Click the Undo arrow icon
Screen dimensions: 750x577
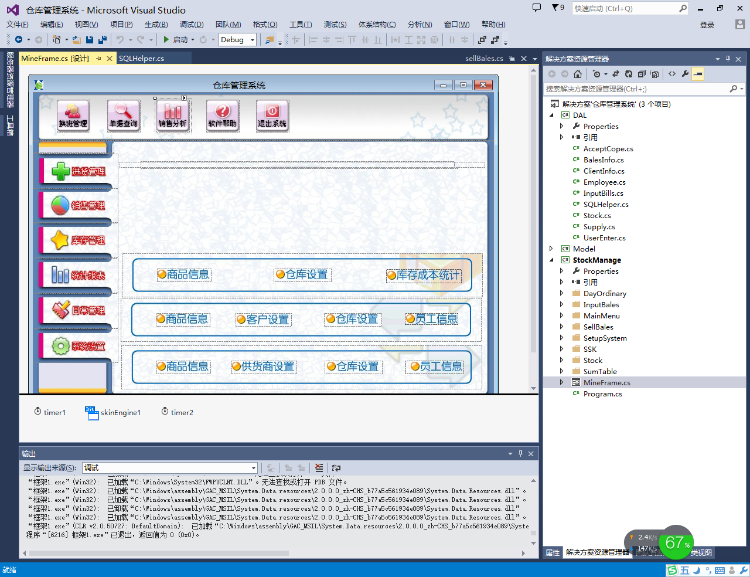tap(120, 40)
